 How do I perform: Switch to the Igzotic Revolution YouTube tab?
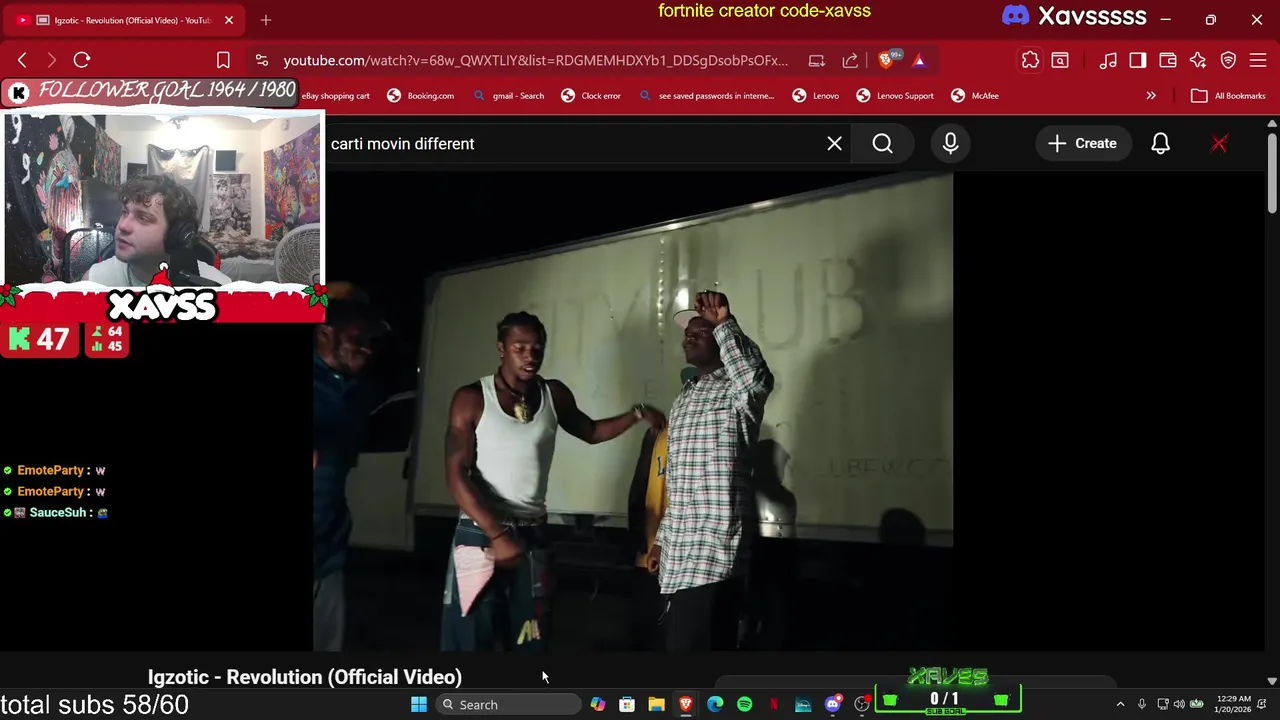(x=125, y=20)
